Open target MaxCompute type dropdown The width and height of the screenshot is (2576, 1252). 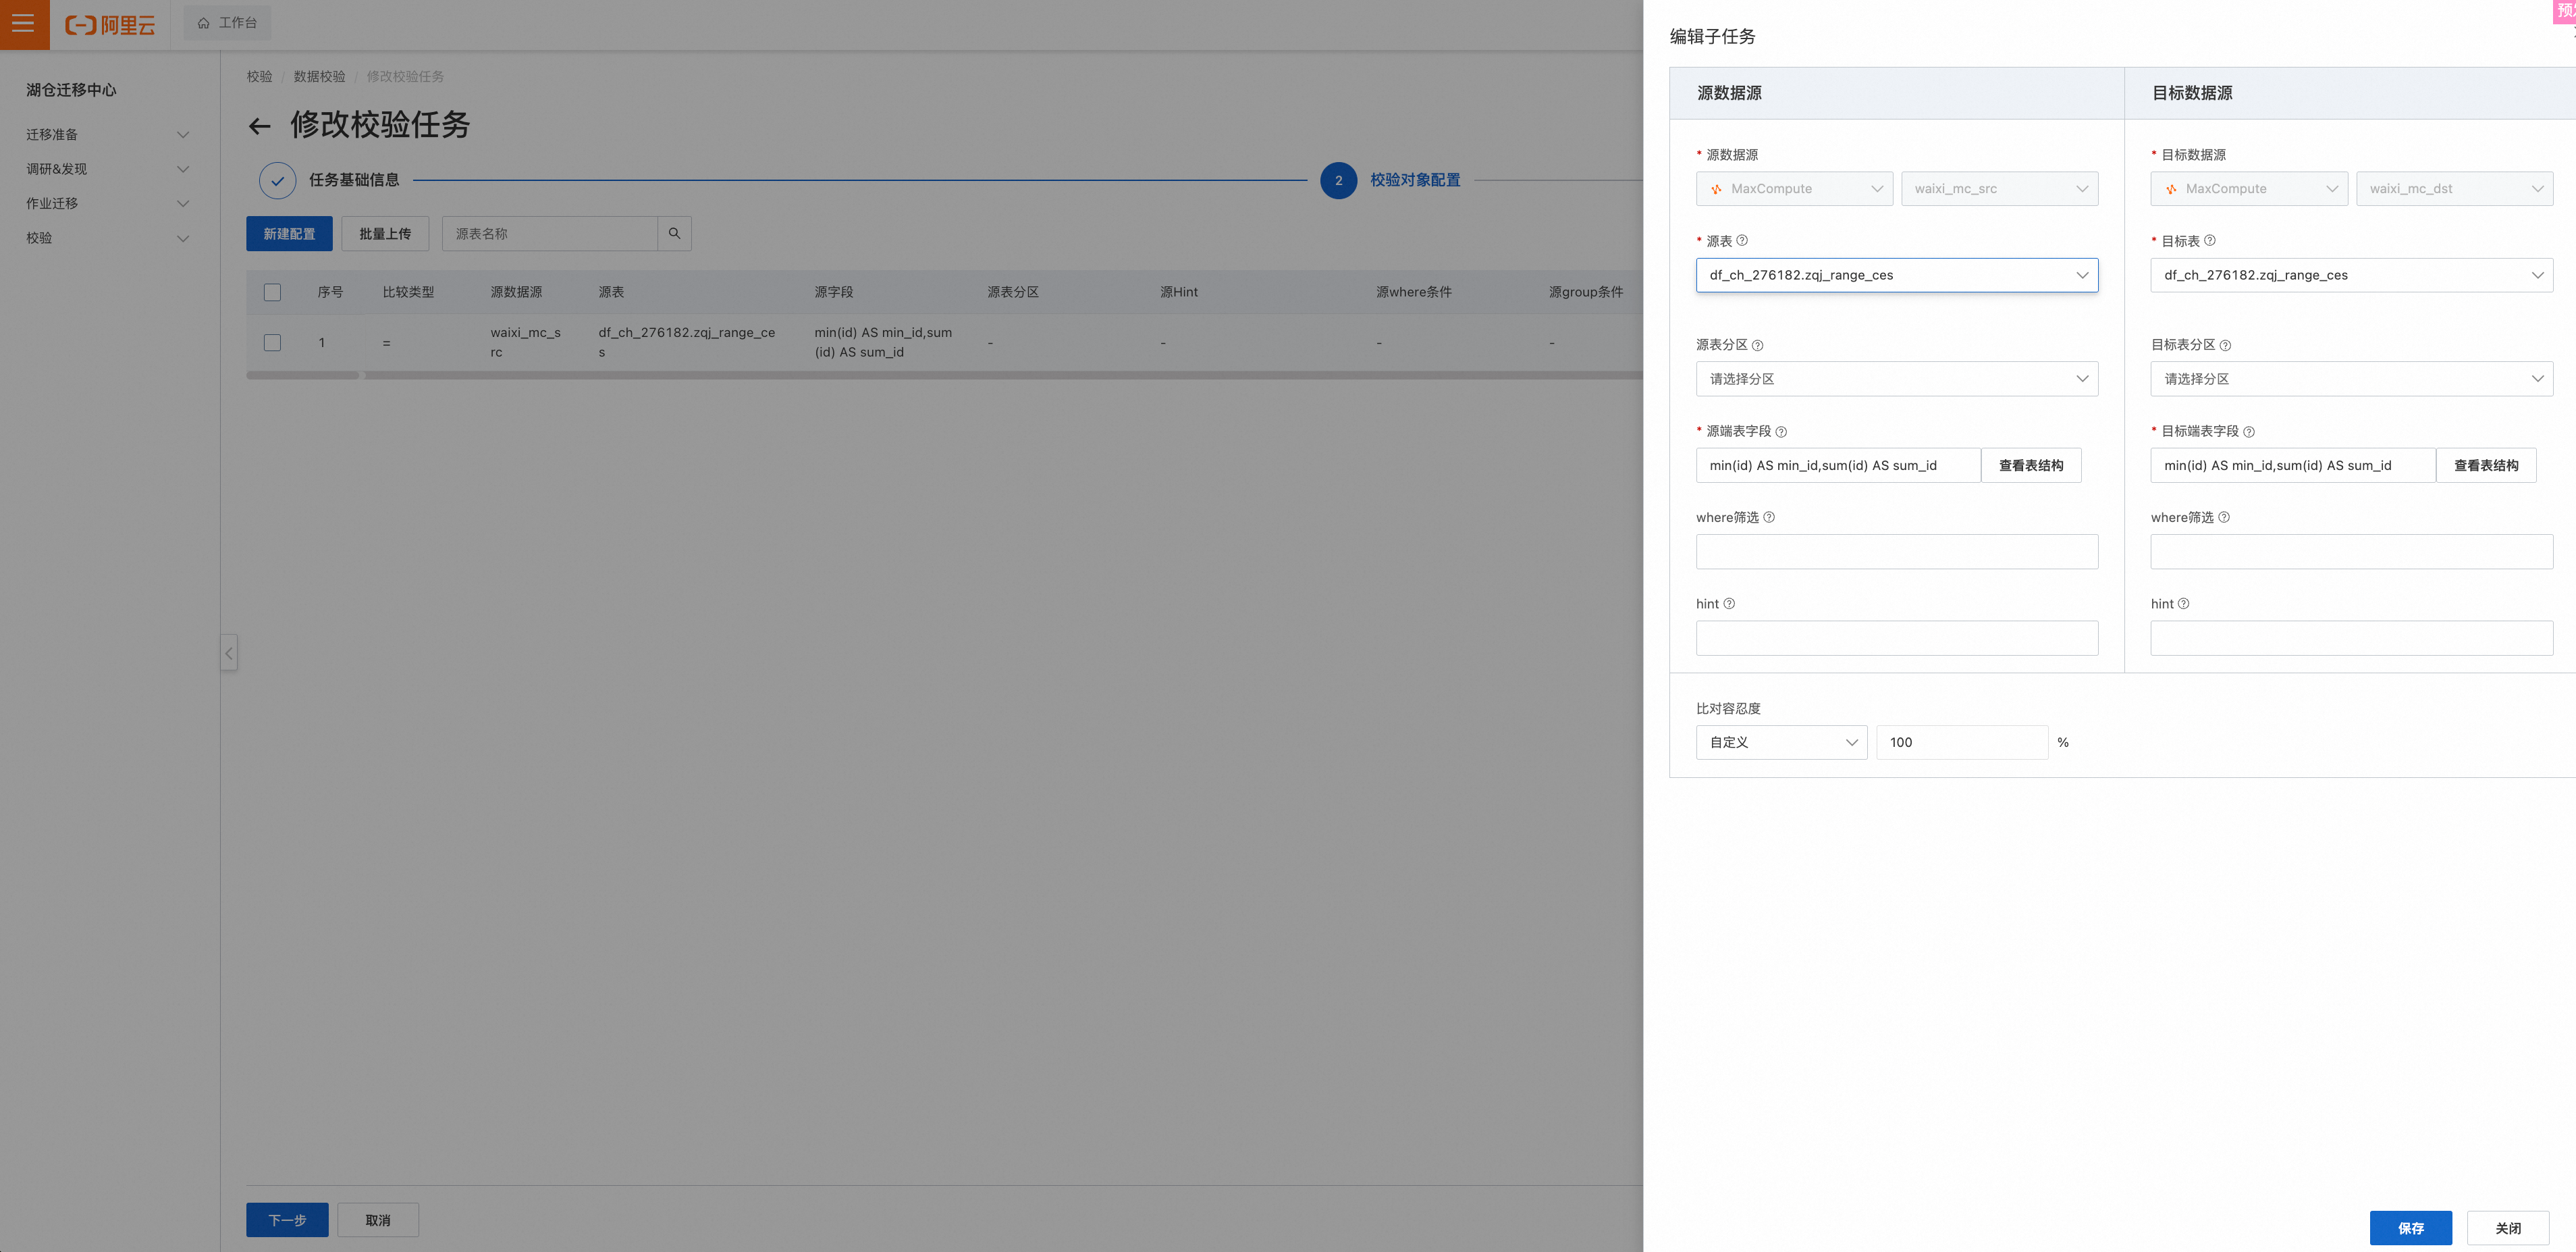[x=2249, y=189]
